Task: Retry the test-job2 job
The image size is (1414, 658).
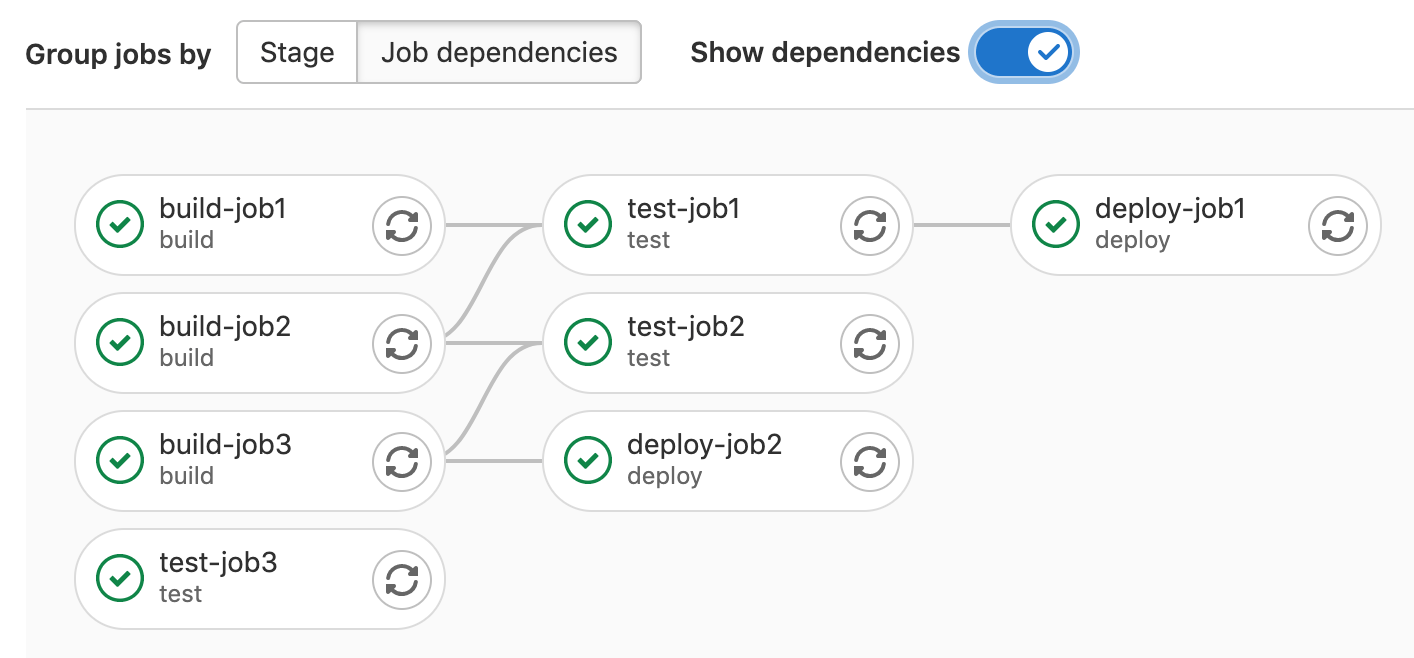Action: [870, 343]
